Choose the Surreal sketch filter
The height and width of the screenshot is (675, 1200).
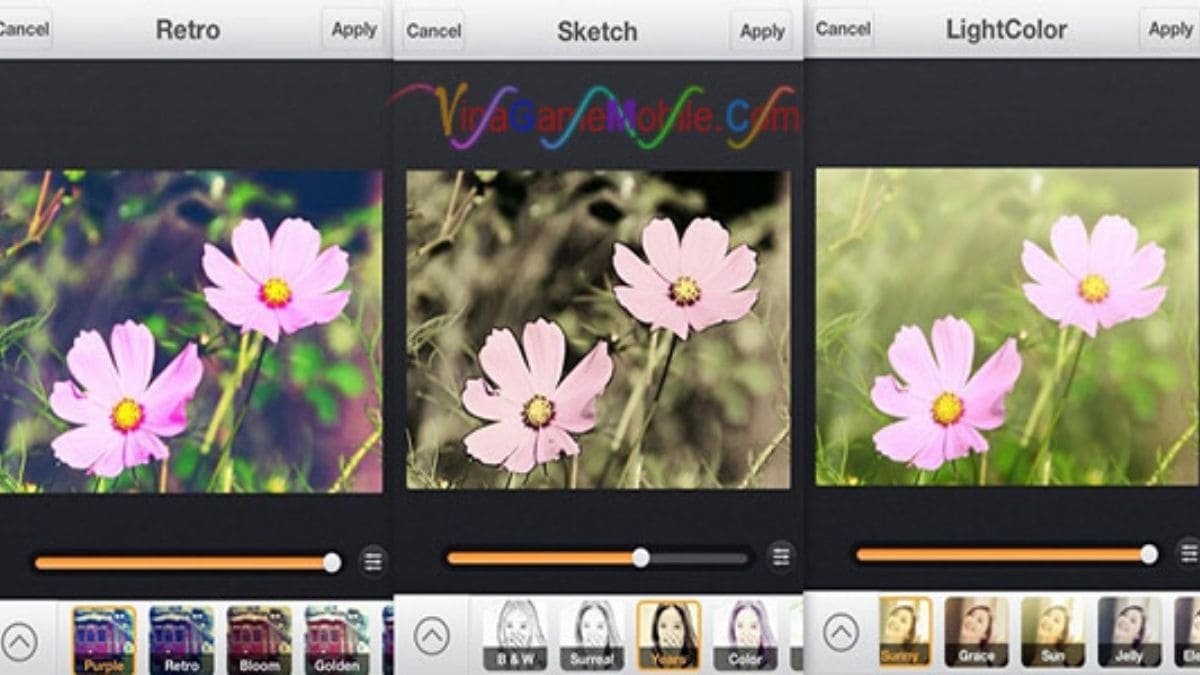coord(592,634)
